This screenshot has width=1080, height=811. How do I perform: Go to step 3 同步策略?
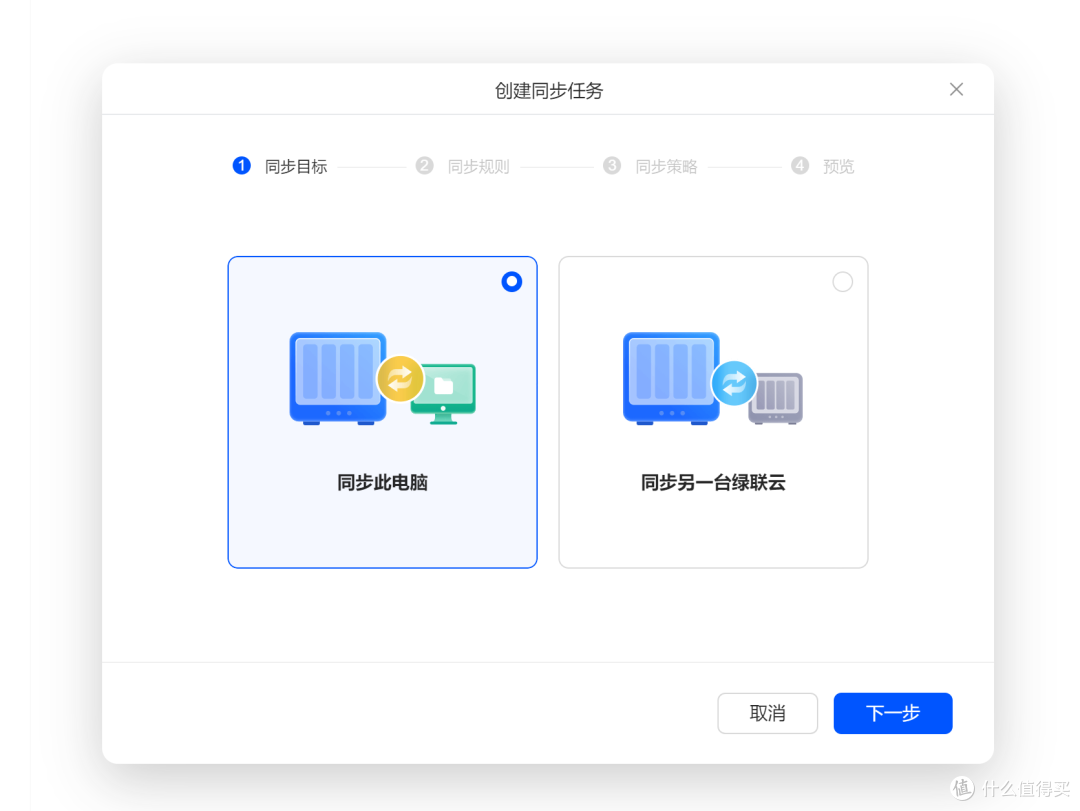coord(650,166)
